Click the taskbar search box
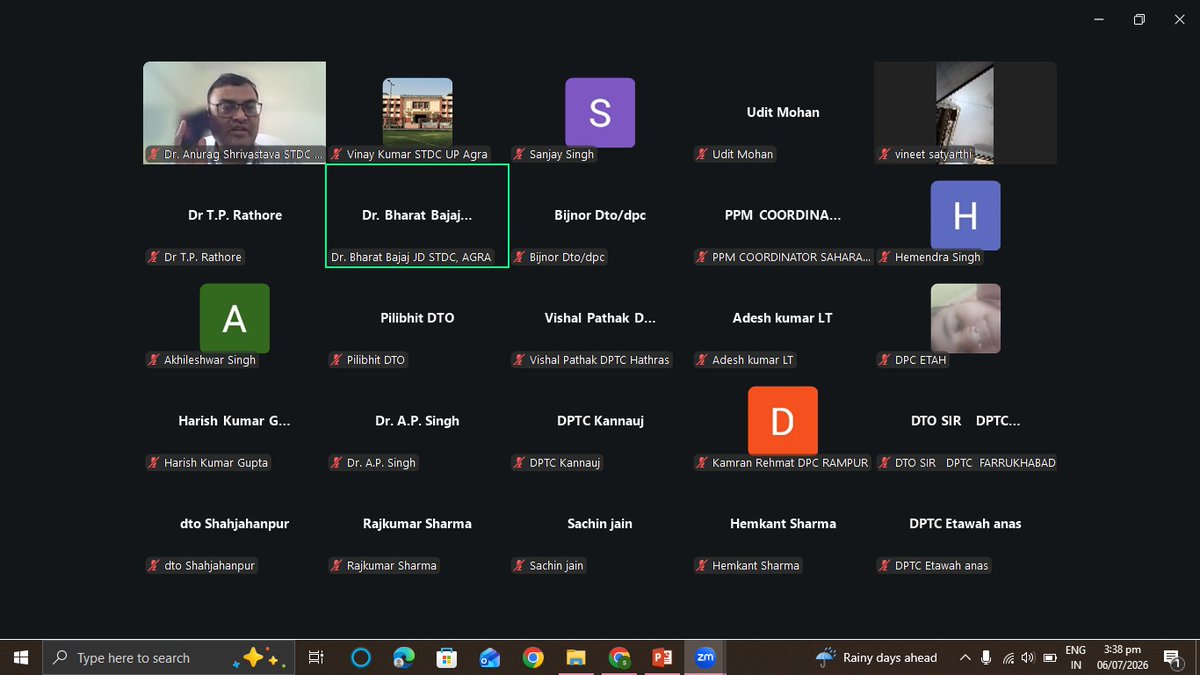The width and height of the screenshot is (1200, 675). [x=170, y=657]
